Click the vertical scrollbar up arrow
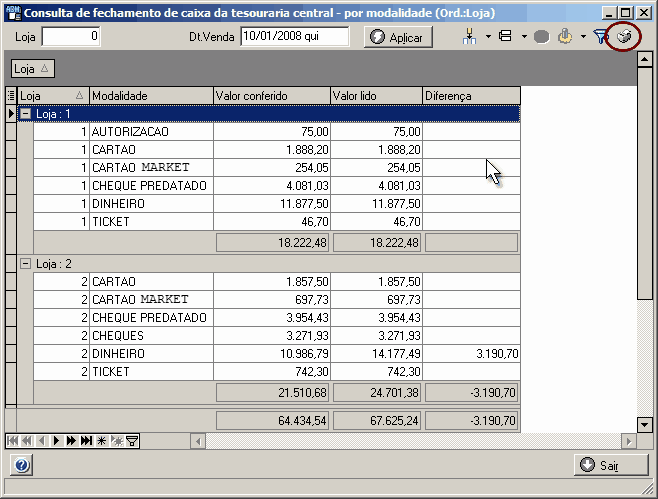Image resolution: width=658 pixels, height=499 pixels. pos(645,59)
